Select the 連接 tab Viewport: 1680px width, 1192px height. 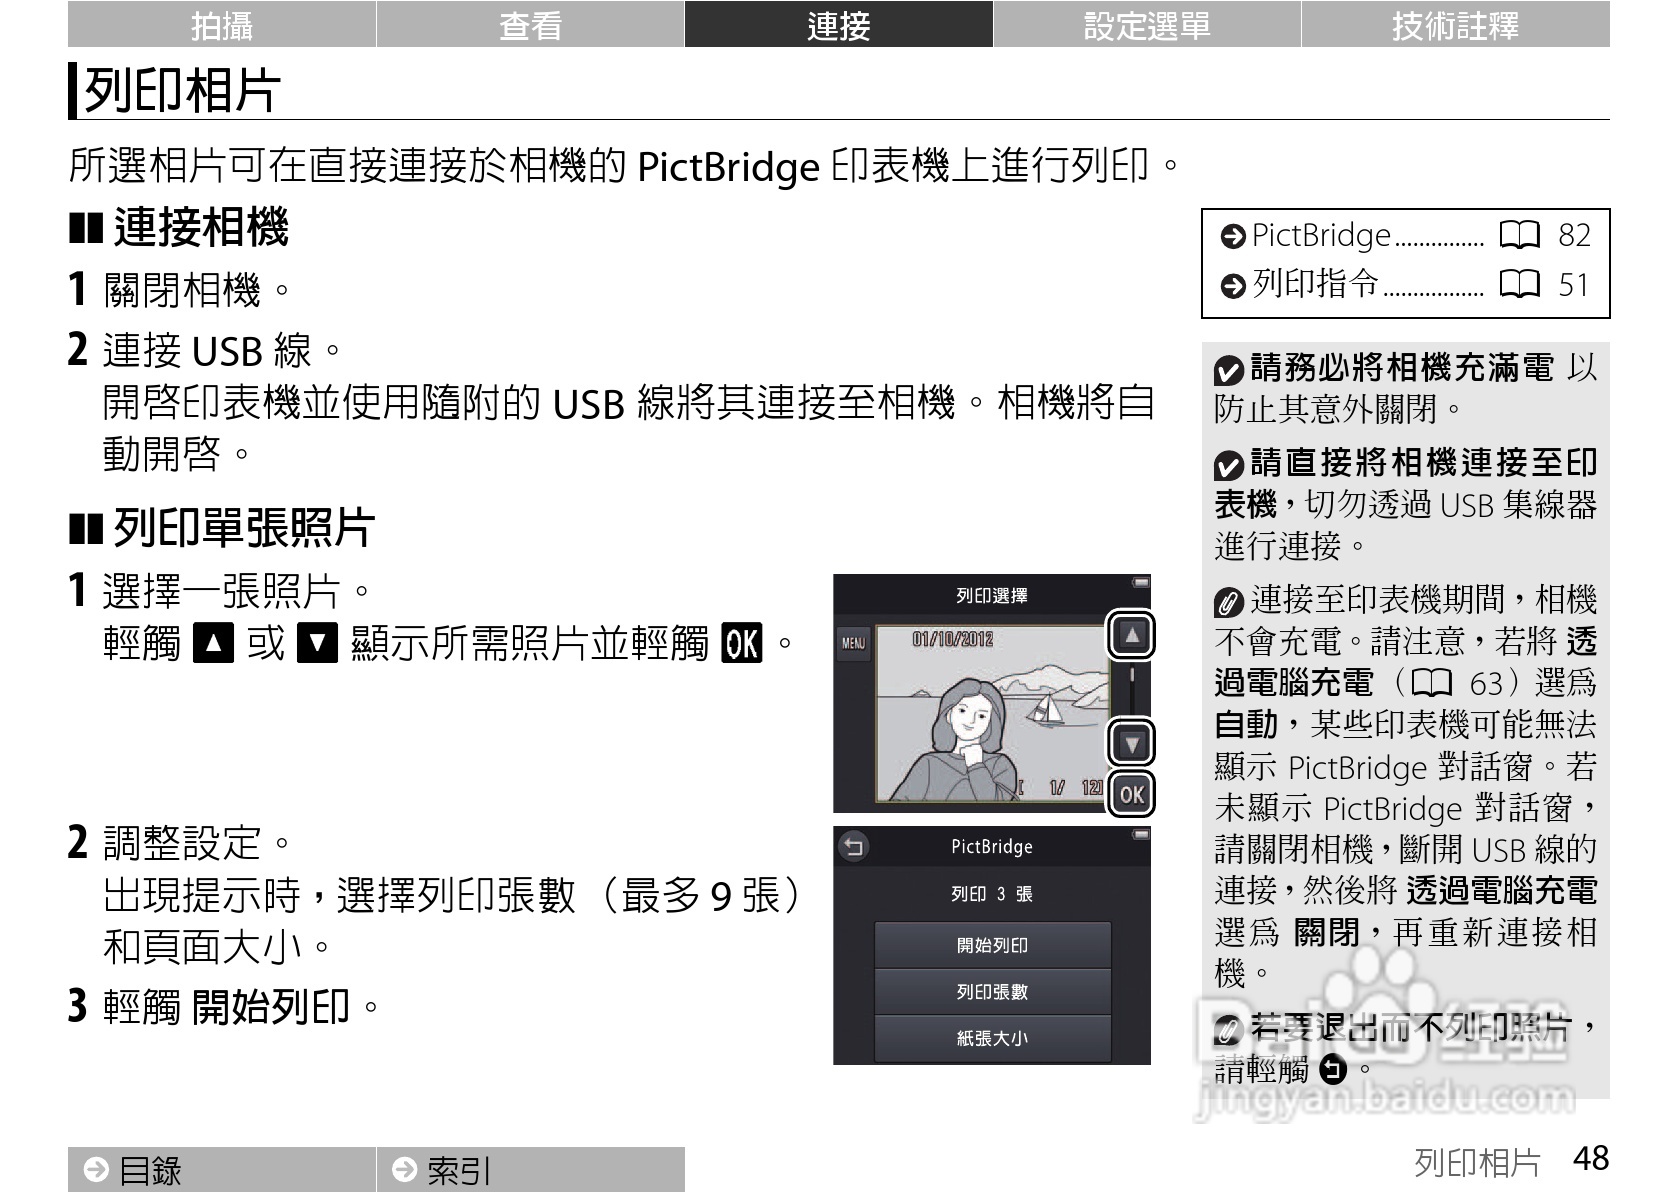point(838,24)
